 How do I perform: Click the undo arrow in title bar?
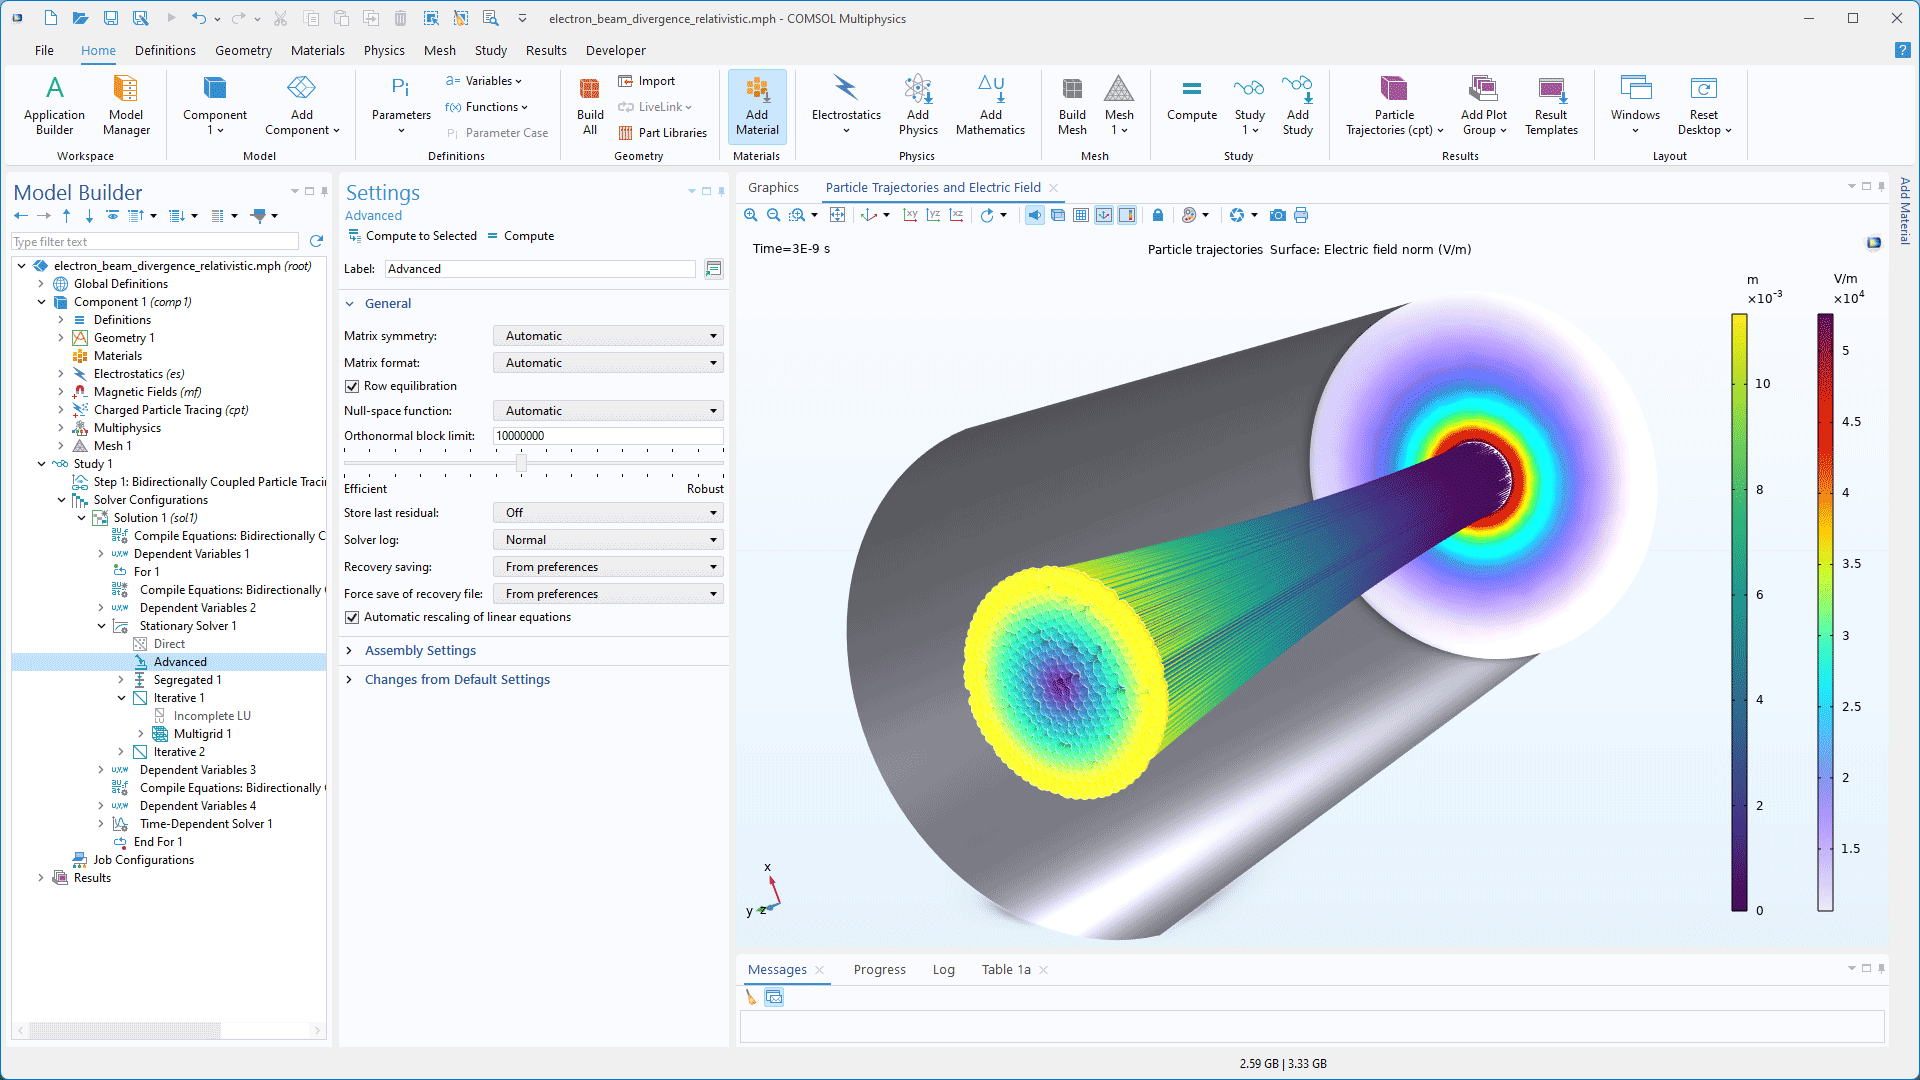pos(198,18)
